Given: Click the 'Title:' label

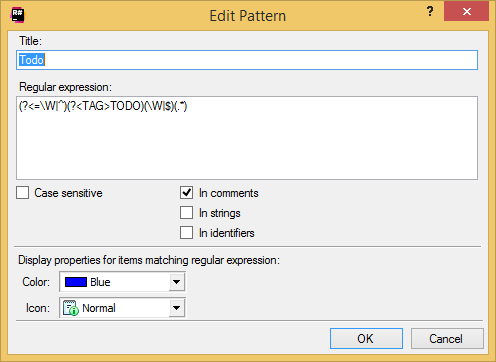Looking at the screenshot, I should pyautogui.click(x=30, y=41).
